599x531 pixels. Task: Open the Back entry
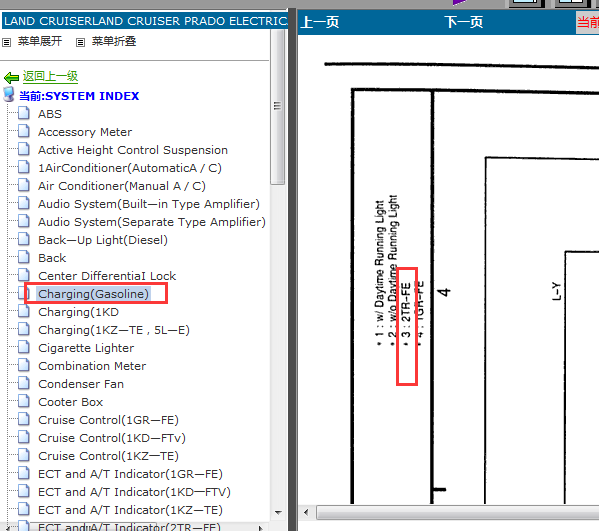52,258
